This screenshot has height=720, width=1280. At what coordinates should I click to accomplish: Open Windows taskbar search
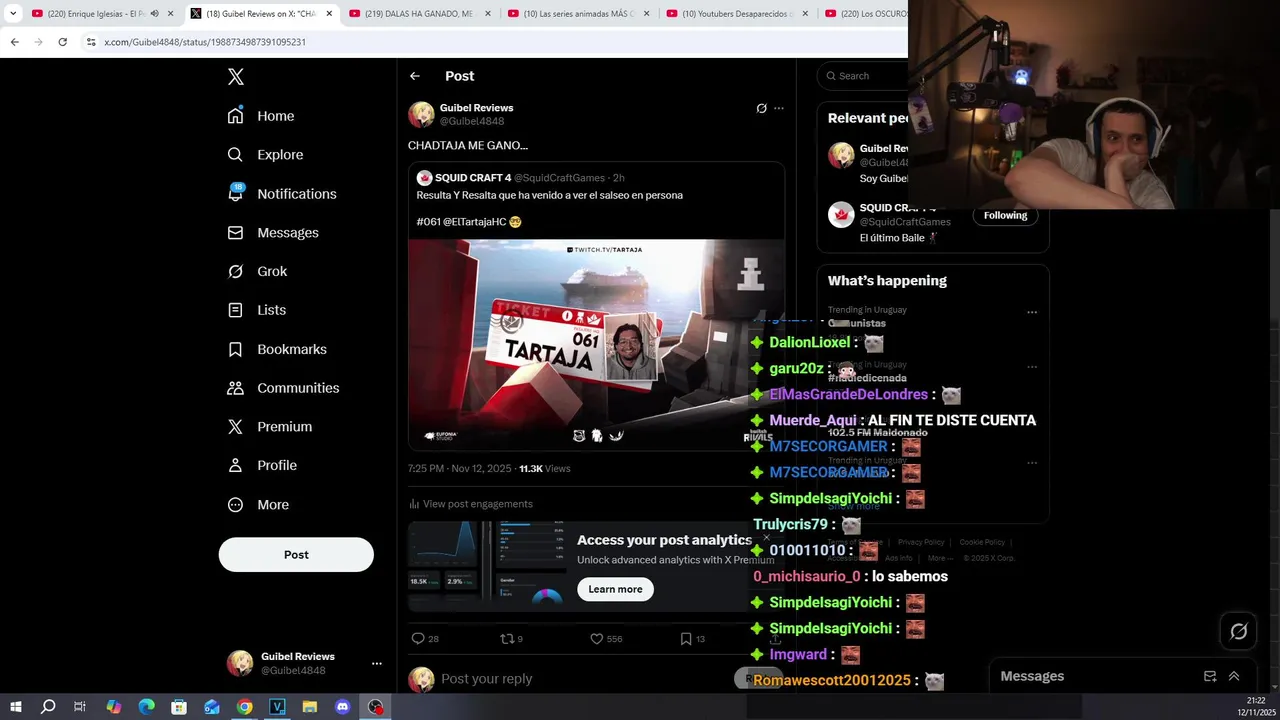48,707
